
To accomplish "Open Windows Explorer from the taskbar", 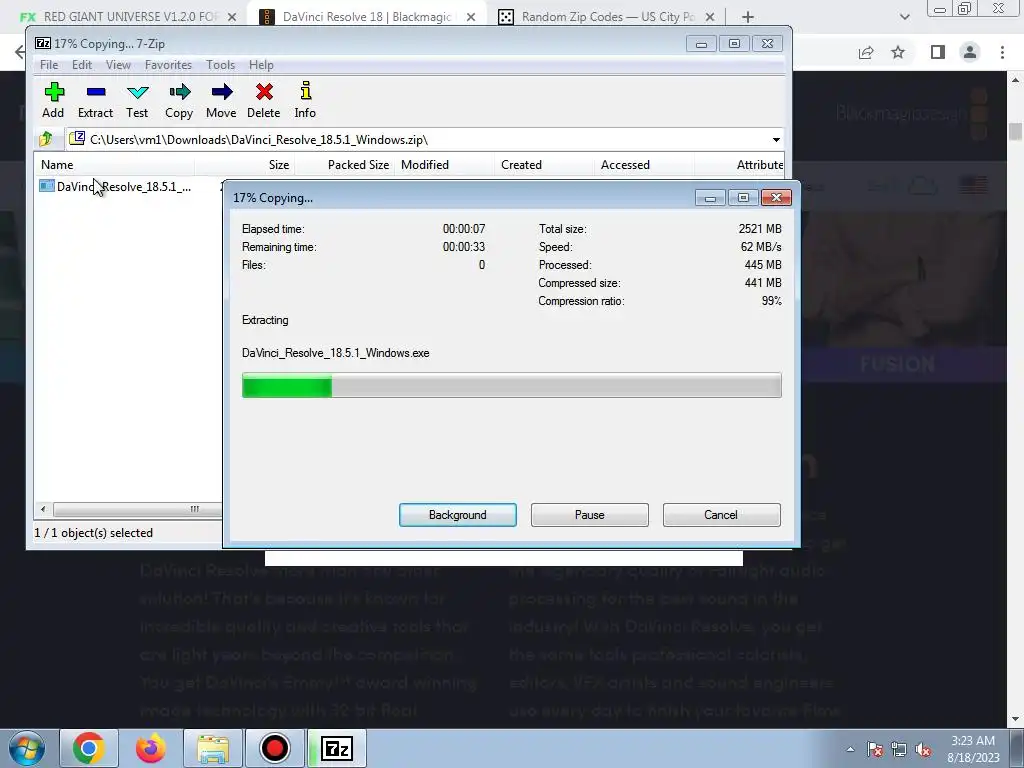I will click(213, 748).
